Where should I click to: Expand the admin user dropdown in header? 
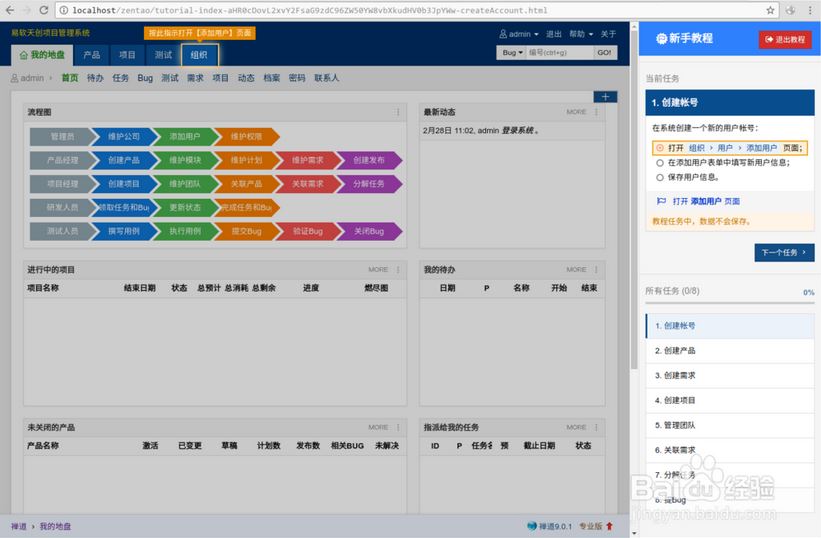(x=519, y=34)
